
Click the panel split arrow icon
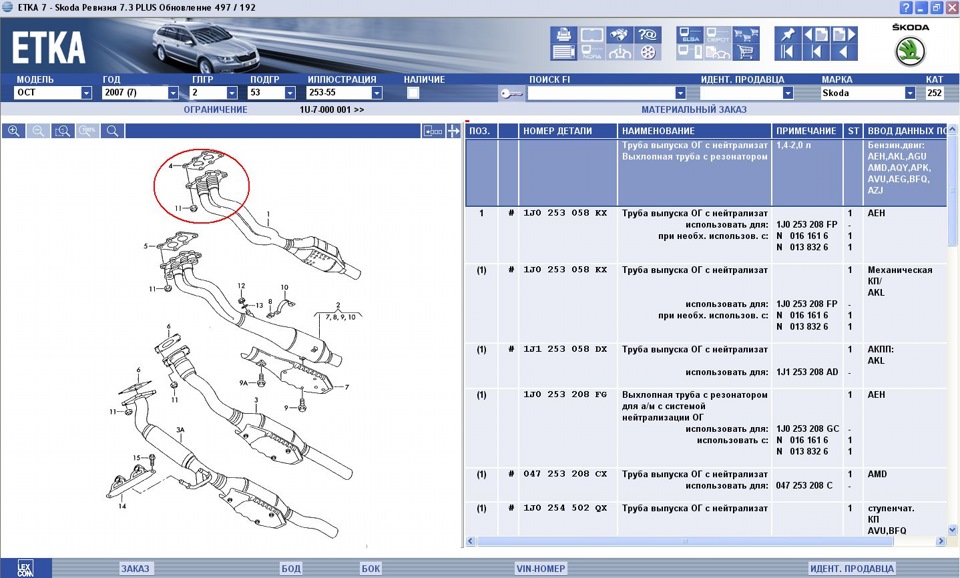coord(453,130)
